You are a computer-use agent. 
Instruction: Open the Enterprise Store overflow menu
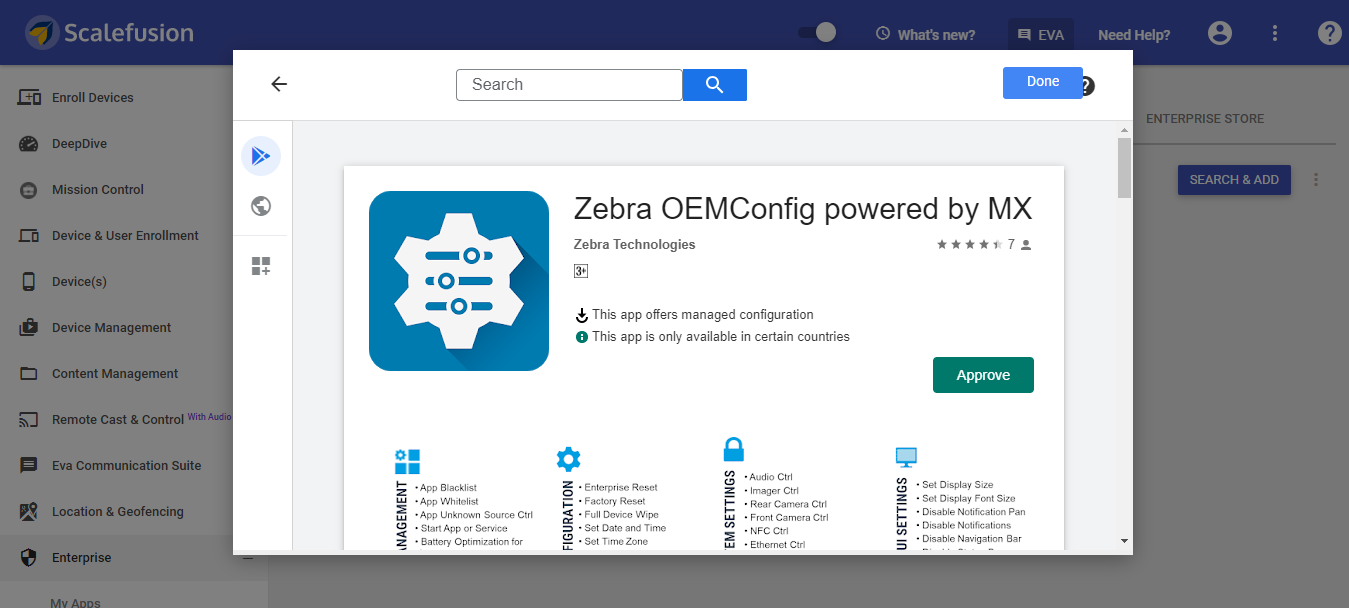1315,179
